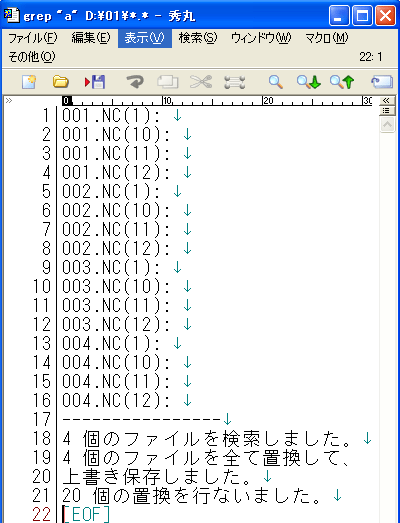
Task: Open a file with the folder icon
Action: pyautogui.click(x=61, y=82)
